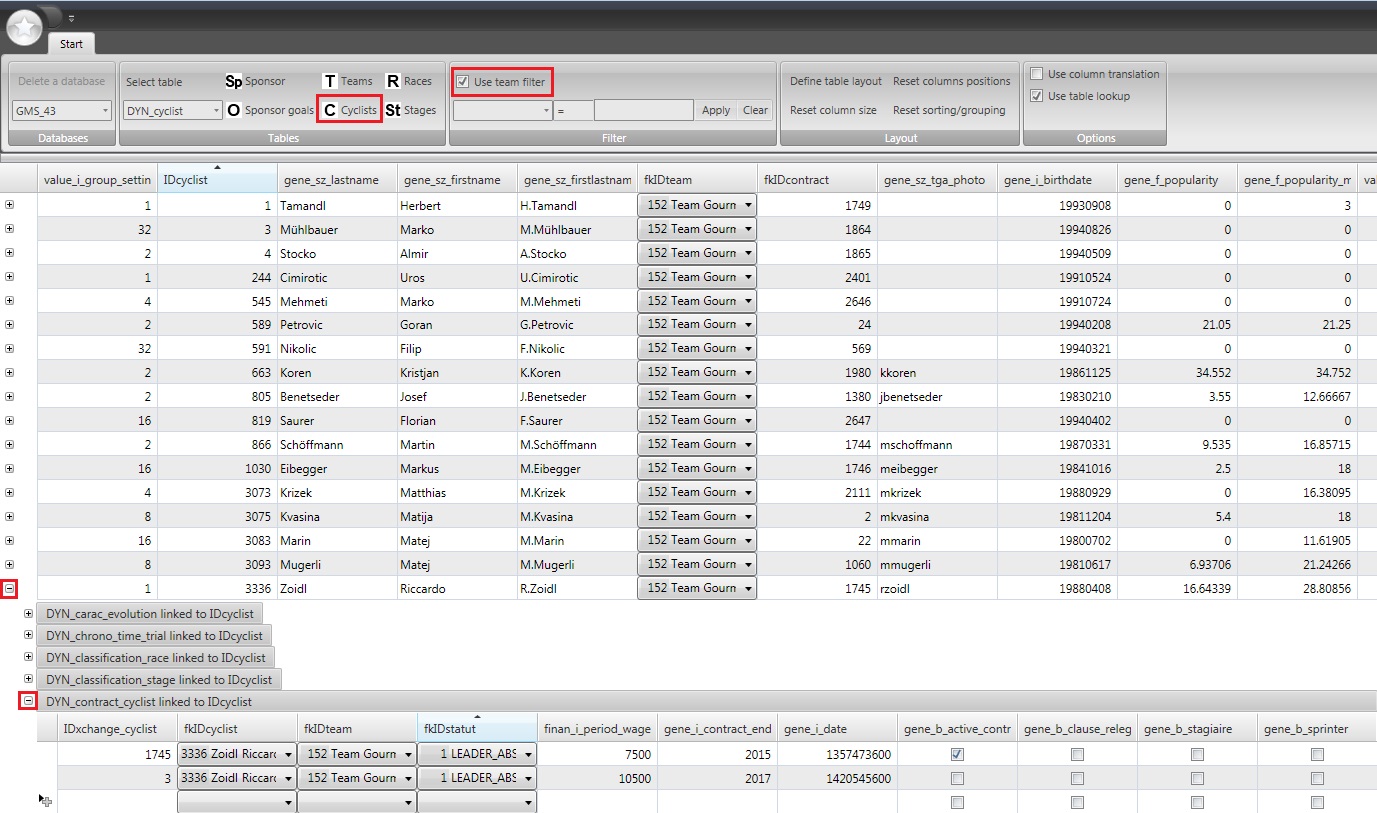Click the Apply filter button
The height and width of the screenshot is (813, 1377).
[715, 111]
